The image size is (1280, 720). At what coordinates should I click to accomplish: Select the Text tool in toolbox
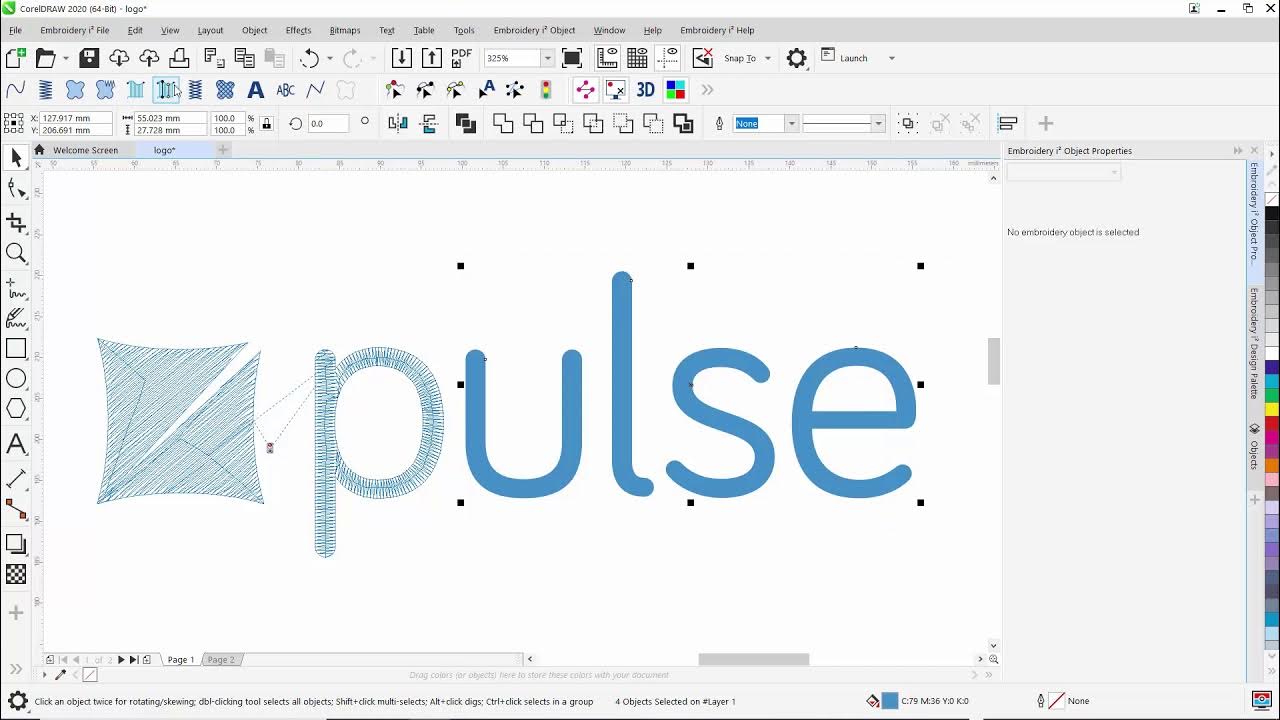(x=16, y=444)
